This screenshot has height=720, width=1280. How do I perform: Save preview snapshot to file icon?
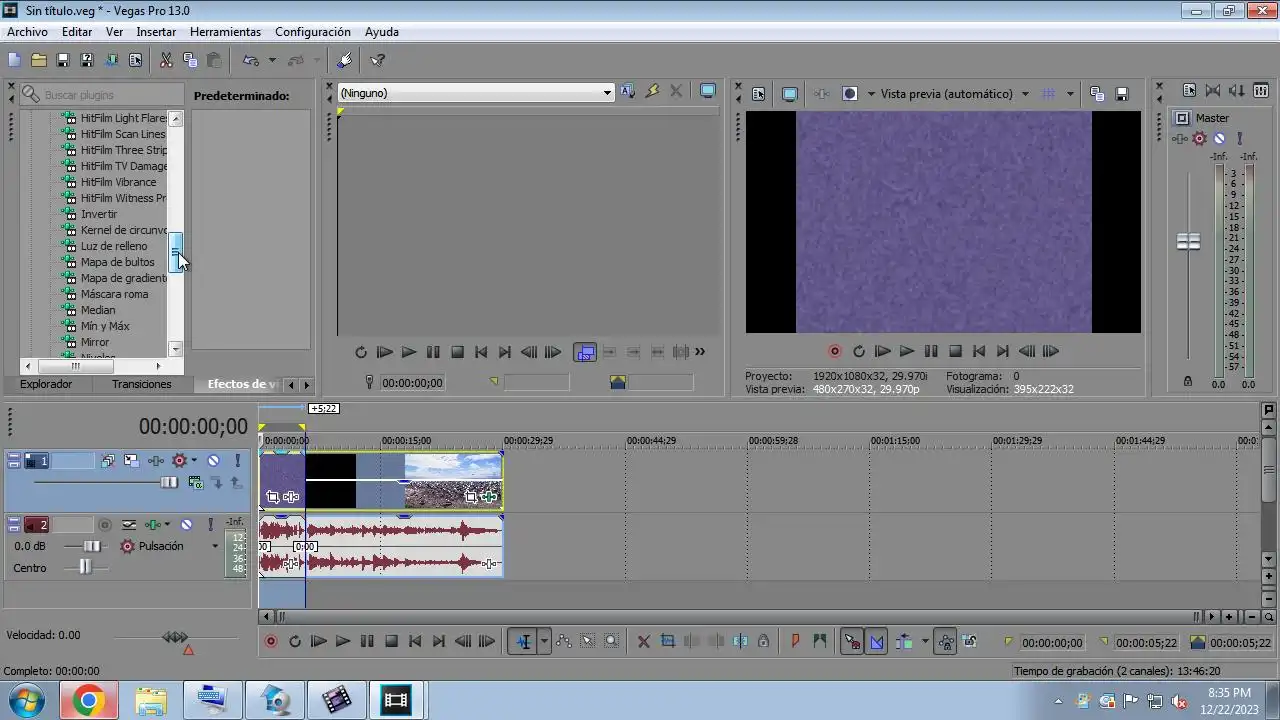1122,93
